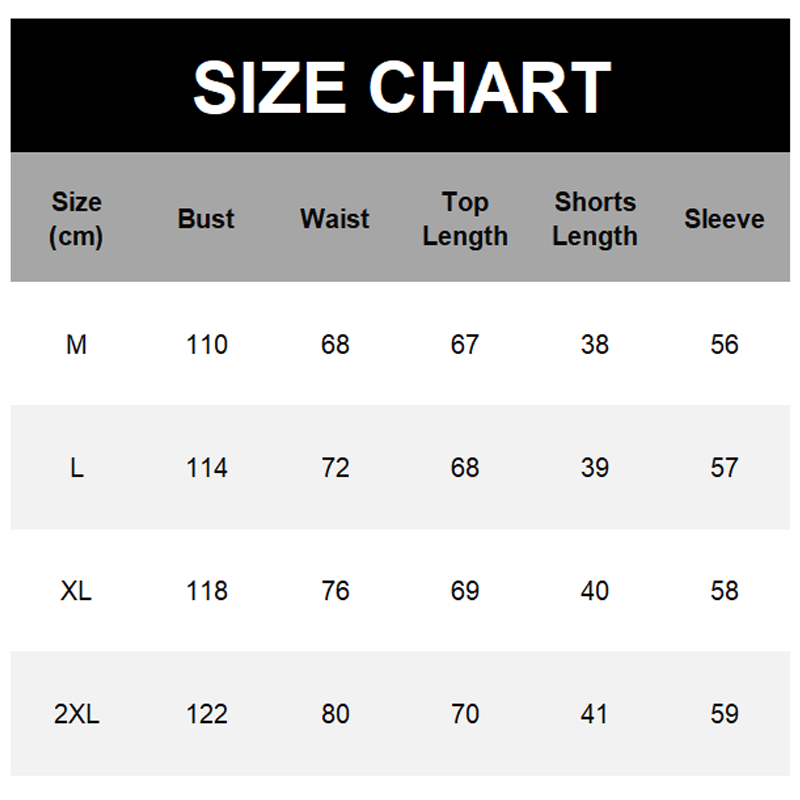Click waist value 72 for size L
The width and height of the screenshot is (800, 800).
click(x=336, y=468)
